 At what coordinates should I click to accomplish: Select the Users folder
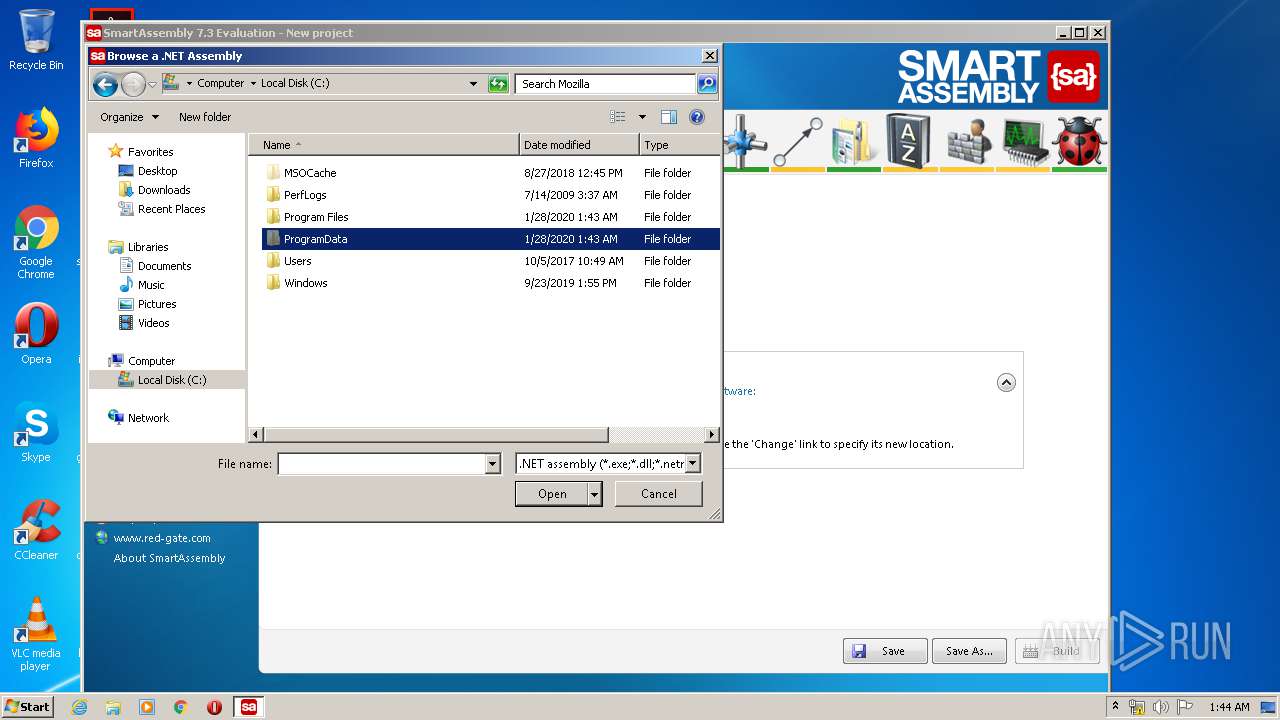pyautogui.click(x=297, y=261)
